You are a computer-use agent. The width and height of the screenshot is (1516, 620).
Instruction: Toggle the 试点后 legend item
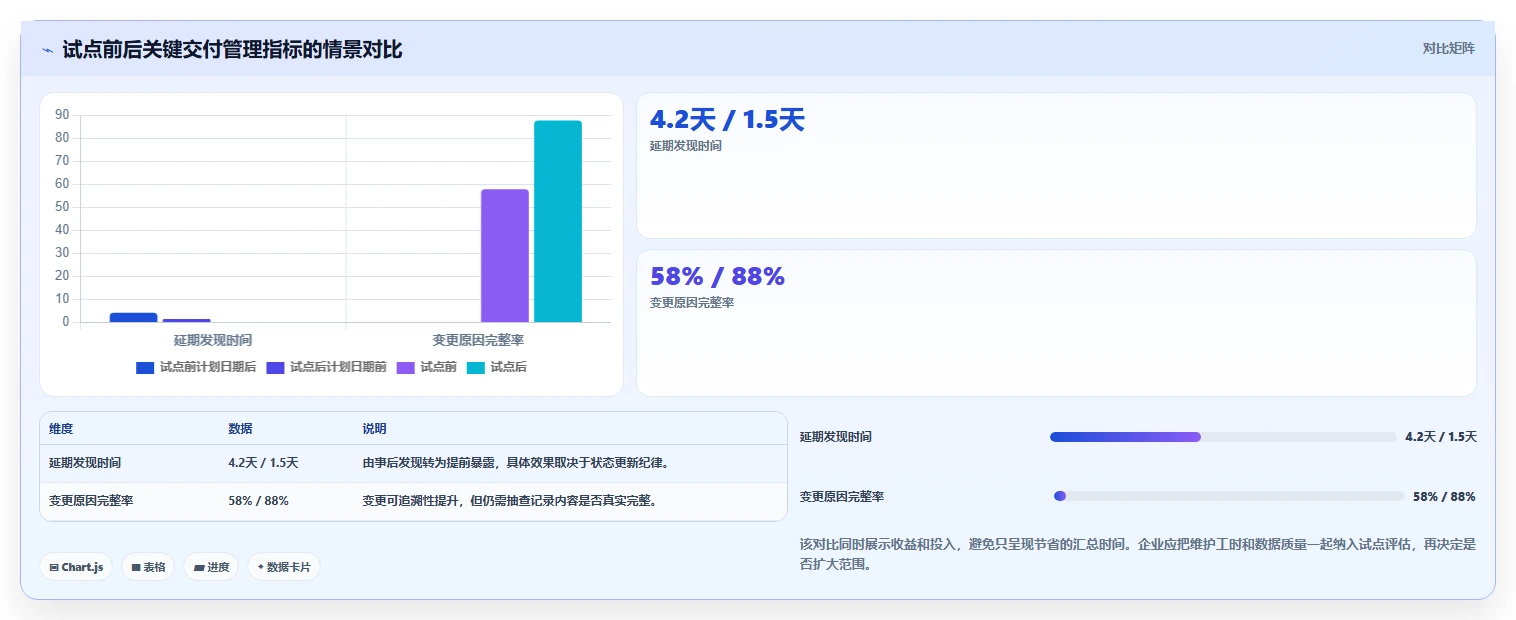(496, 367)
